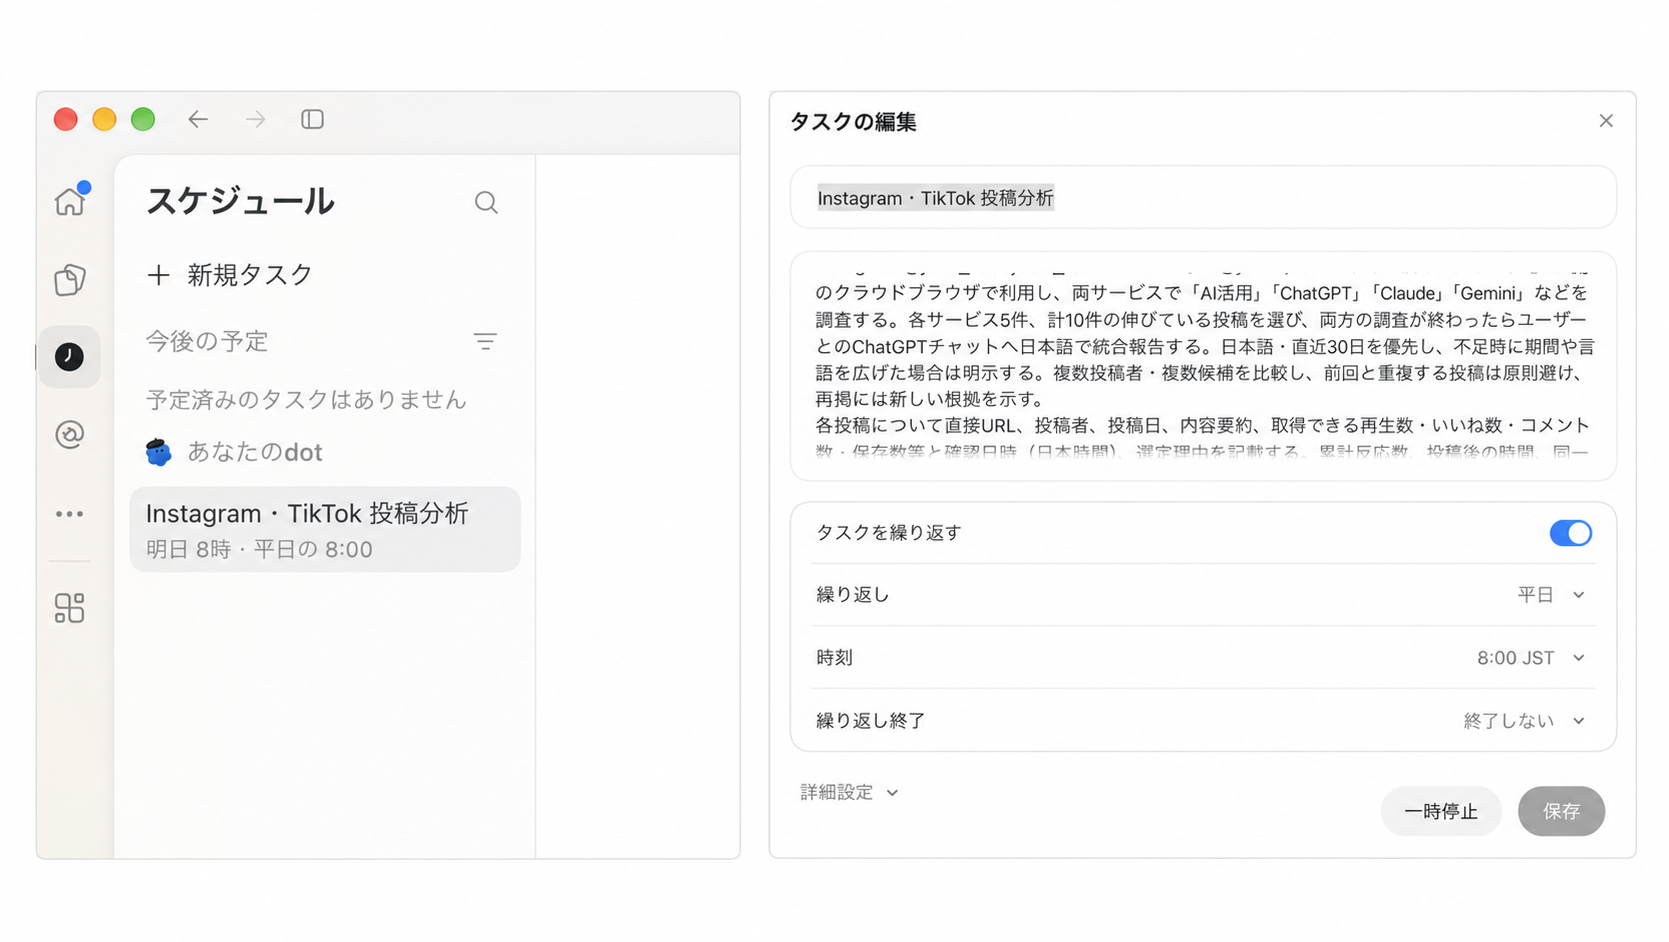Viewport: 1669px width, 942px height.
Task: Click the 保存 button
Action: click(x=1561, y=811)
